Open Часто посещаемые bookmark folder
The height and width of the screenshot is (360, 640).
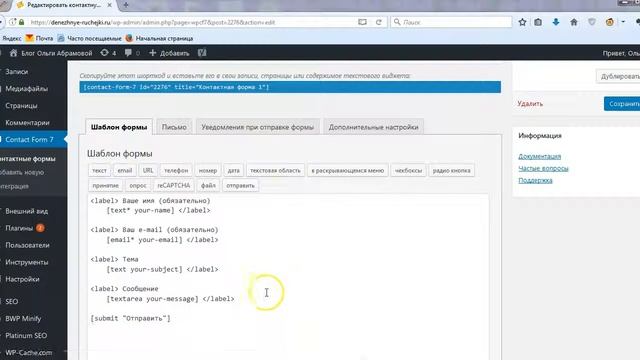click(89, 38)
